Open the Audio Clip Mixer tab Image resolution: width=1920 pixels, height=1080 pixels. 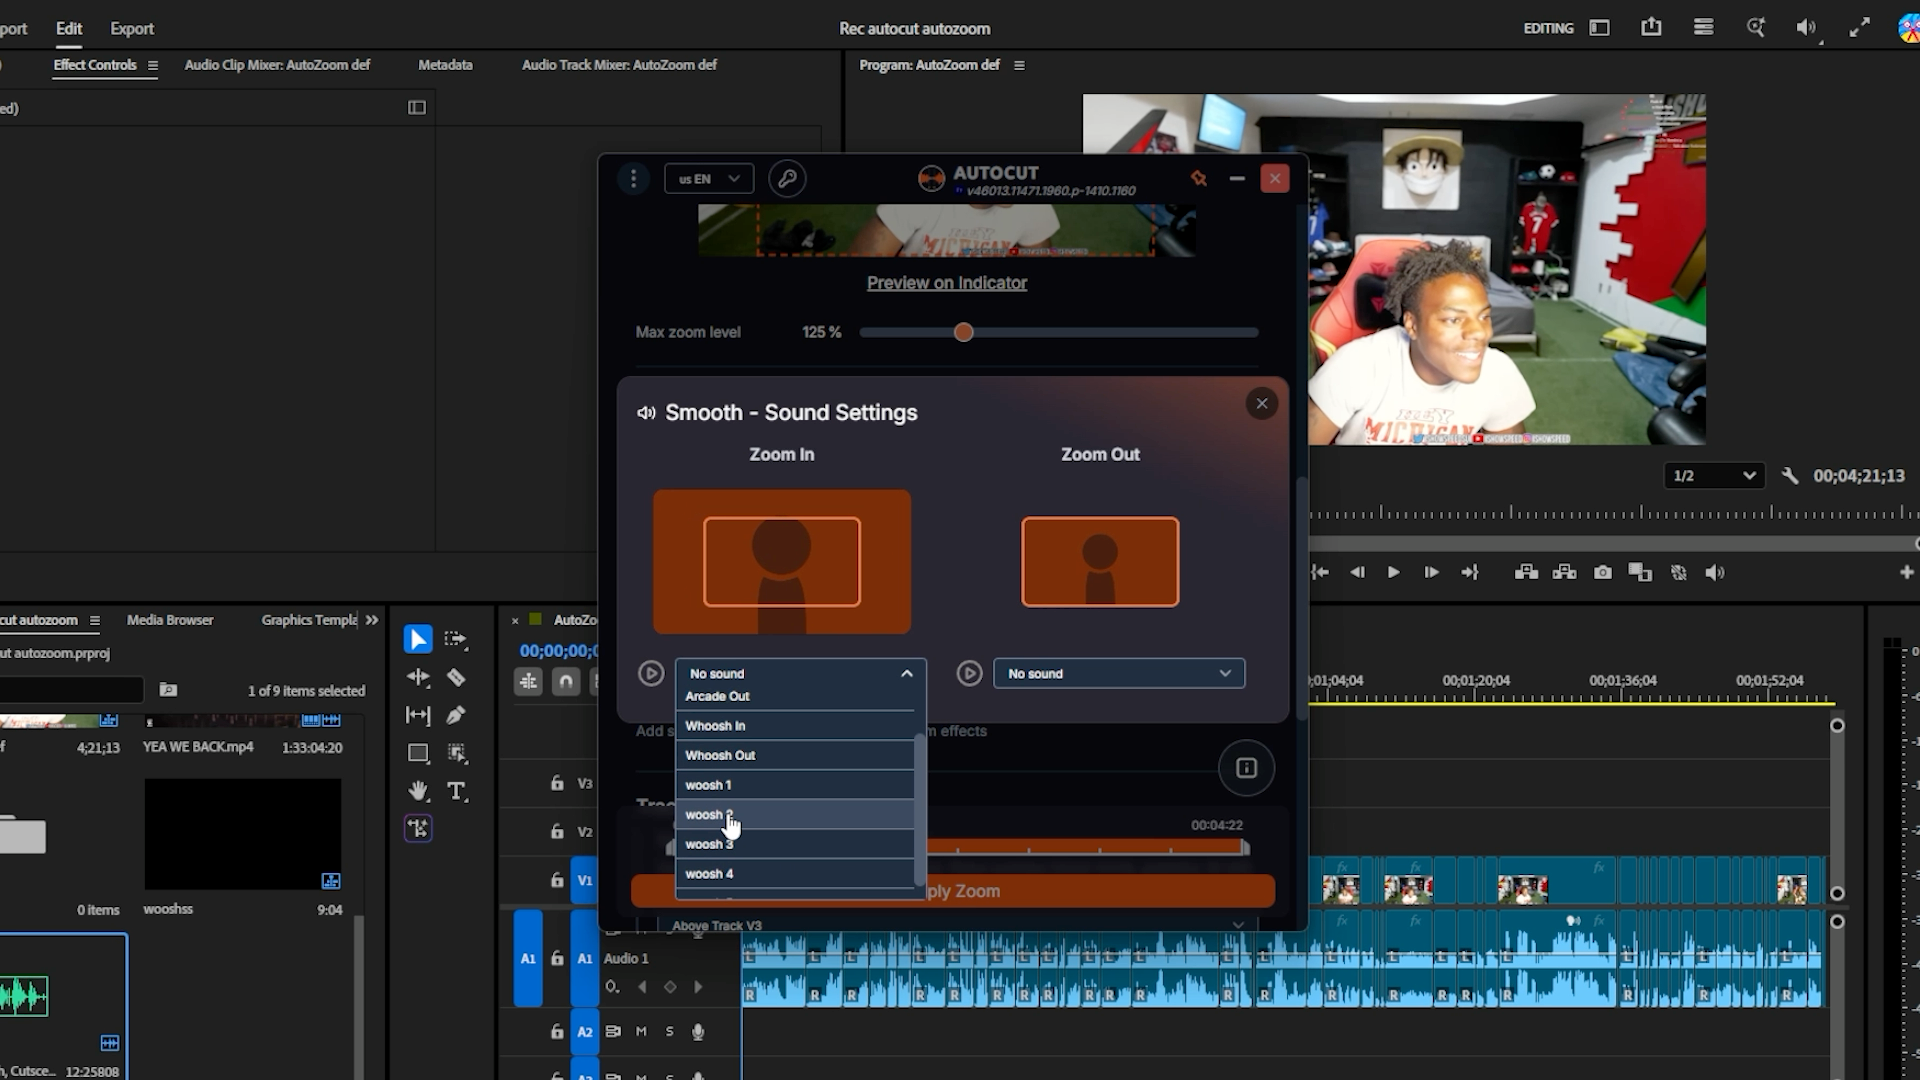pyautogui.click(x=277, y=65)
